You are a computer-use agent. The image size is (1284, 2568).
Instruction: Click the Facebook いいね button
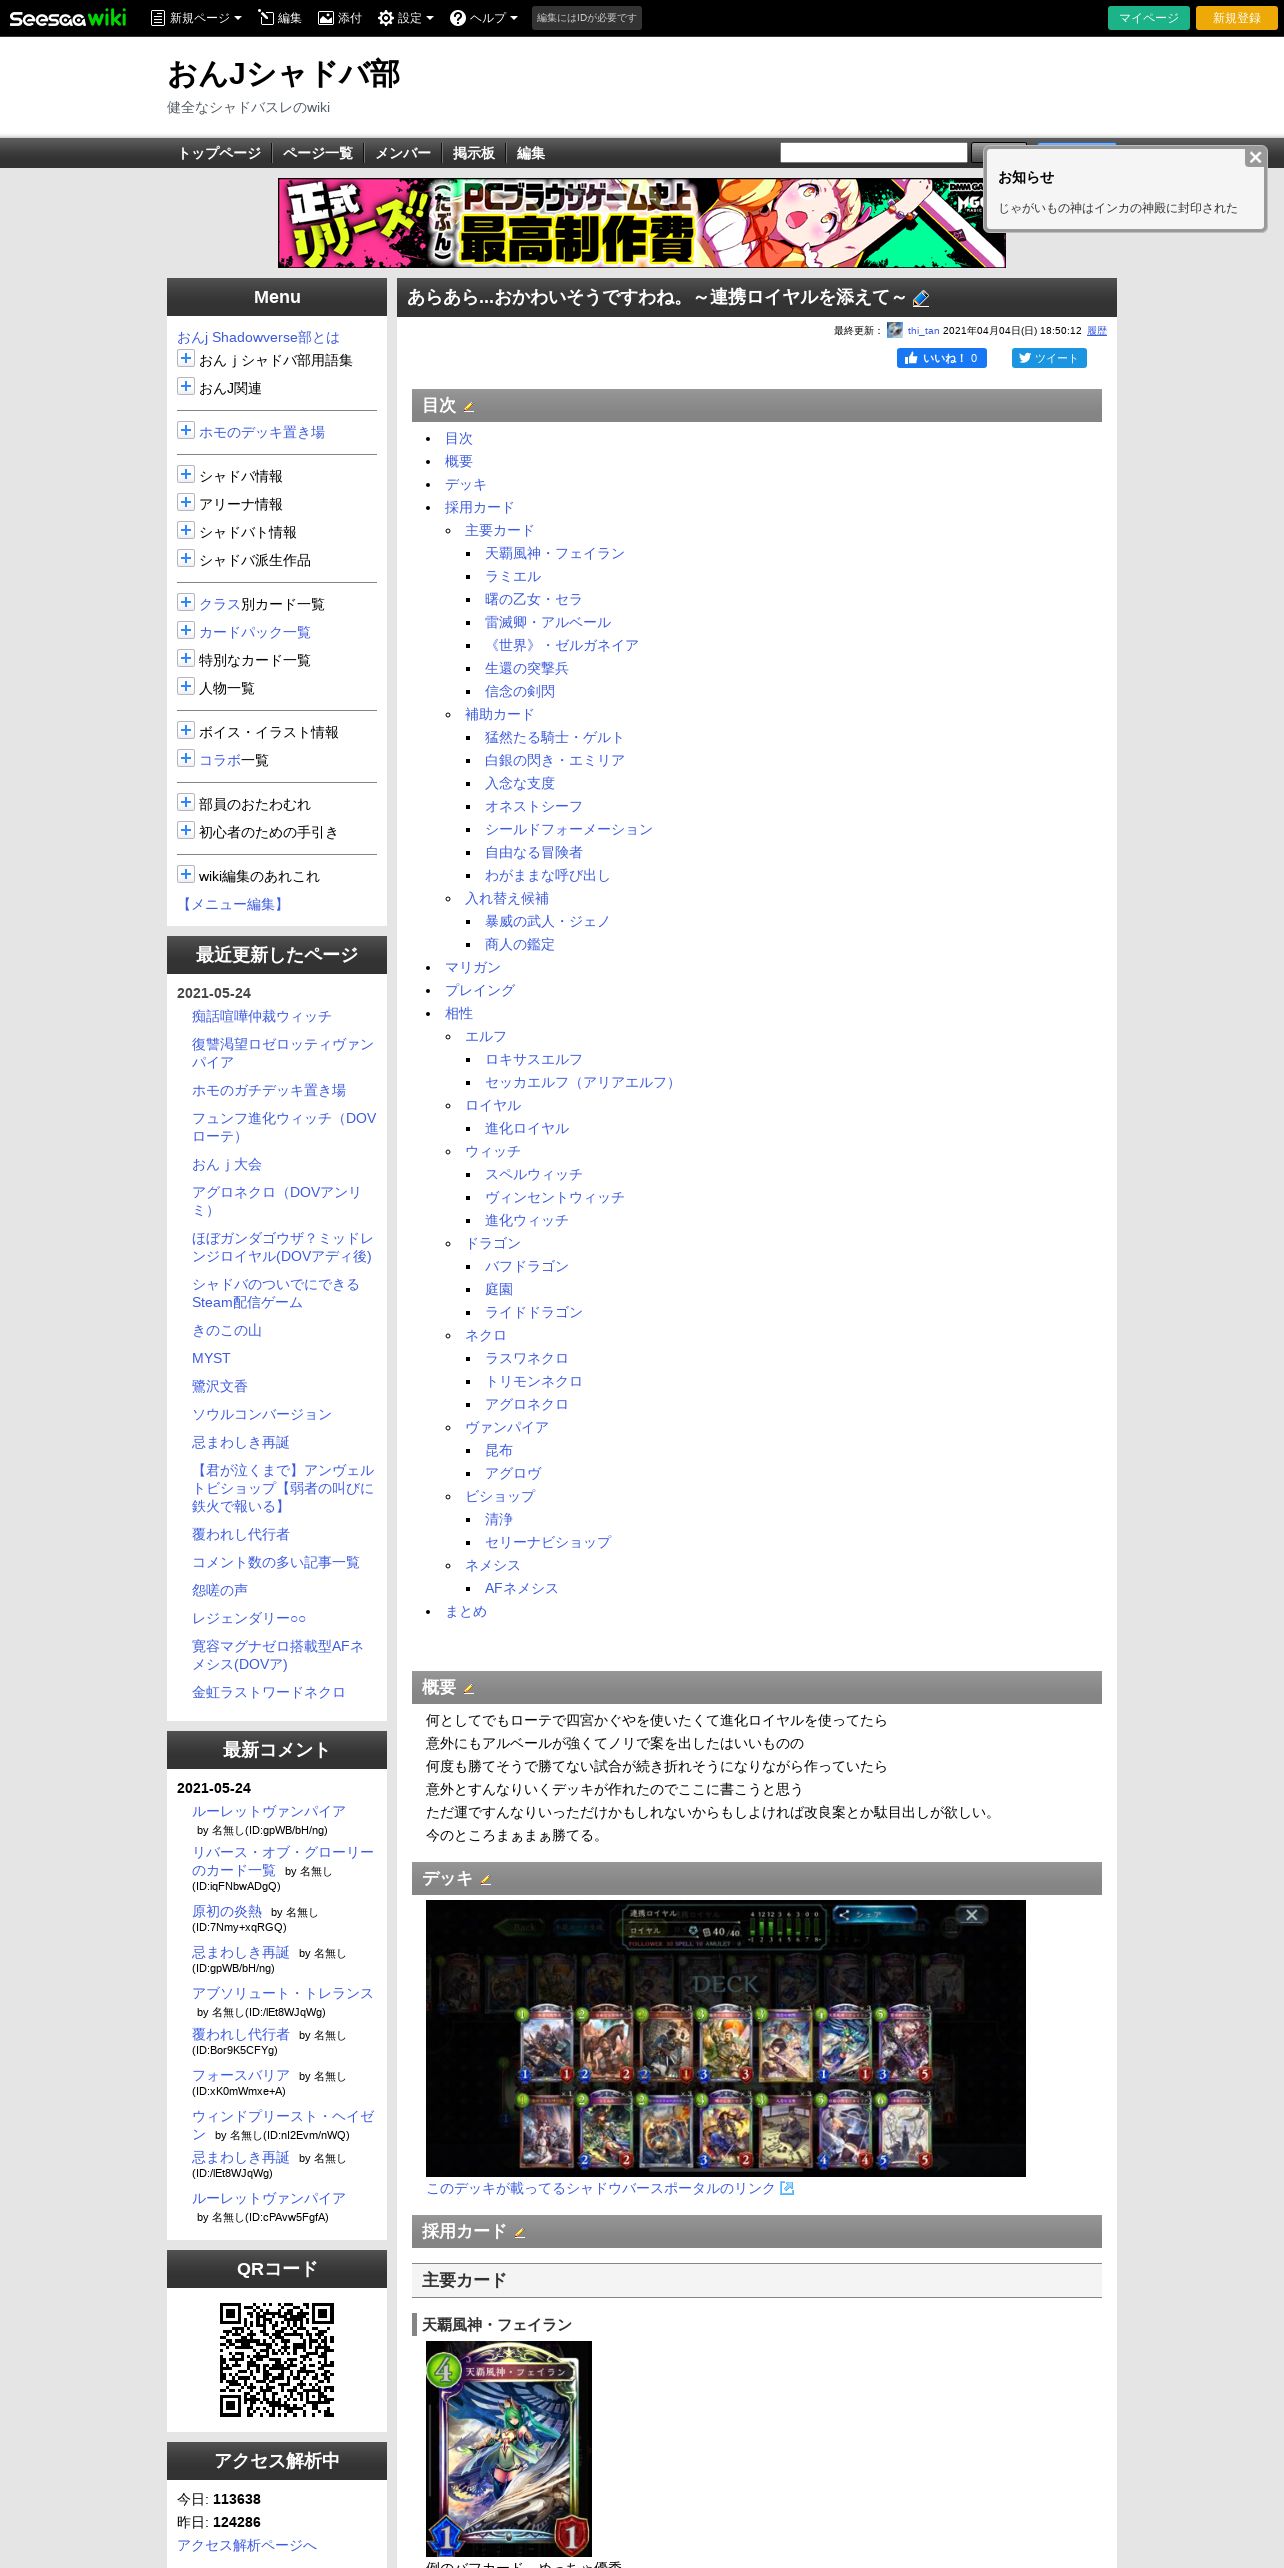[942, 358]
